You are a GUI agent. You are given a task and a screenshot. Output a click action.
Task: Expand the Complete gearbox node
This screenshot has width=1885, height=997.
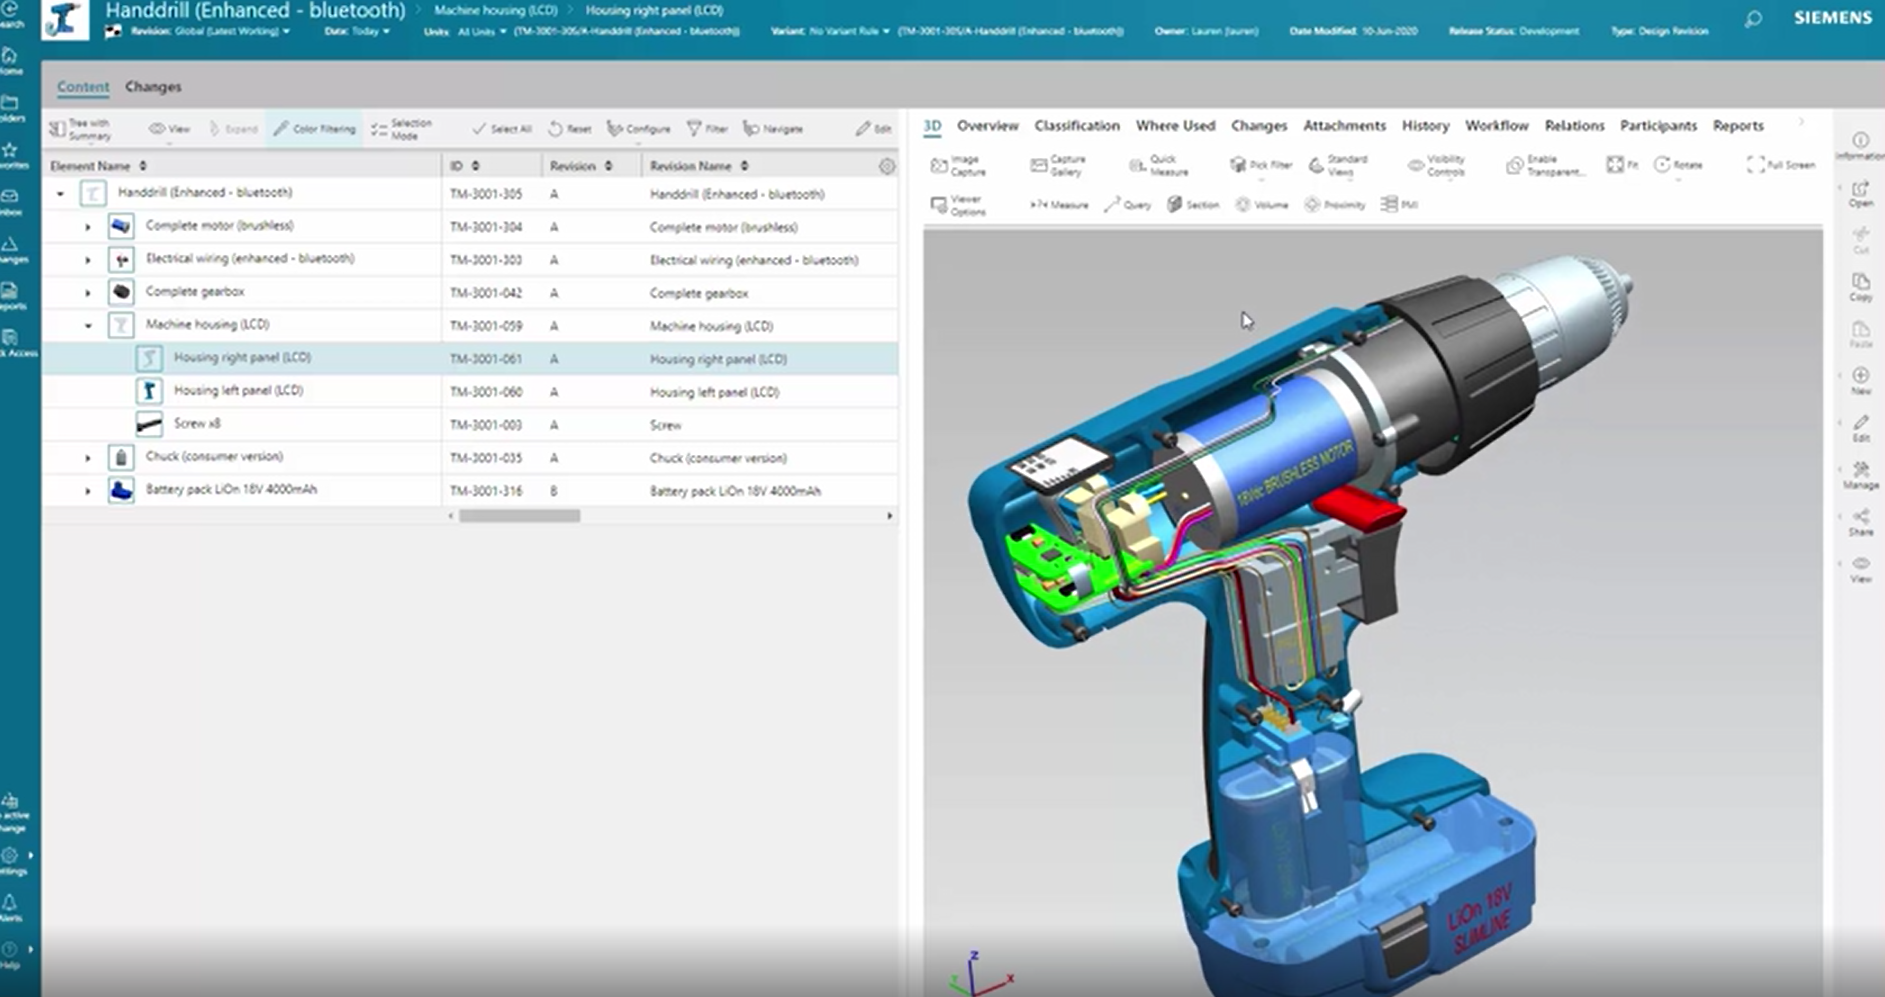tap(88, 292)
